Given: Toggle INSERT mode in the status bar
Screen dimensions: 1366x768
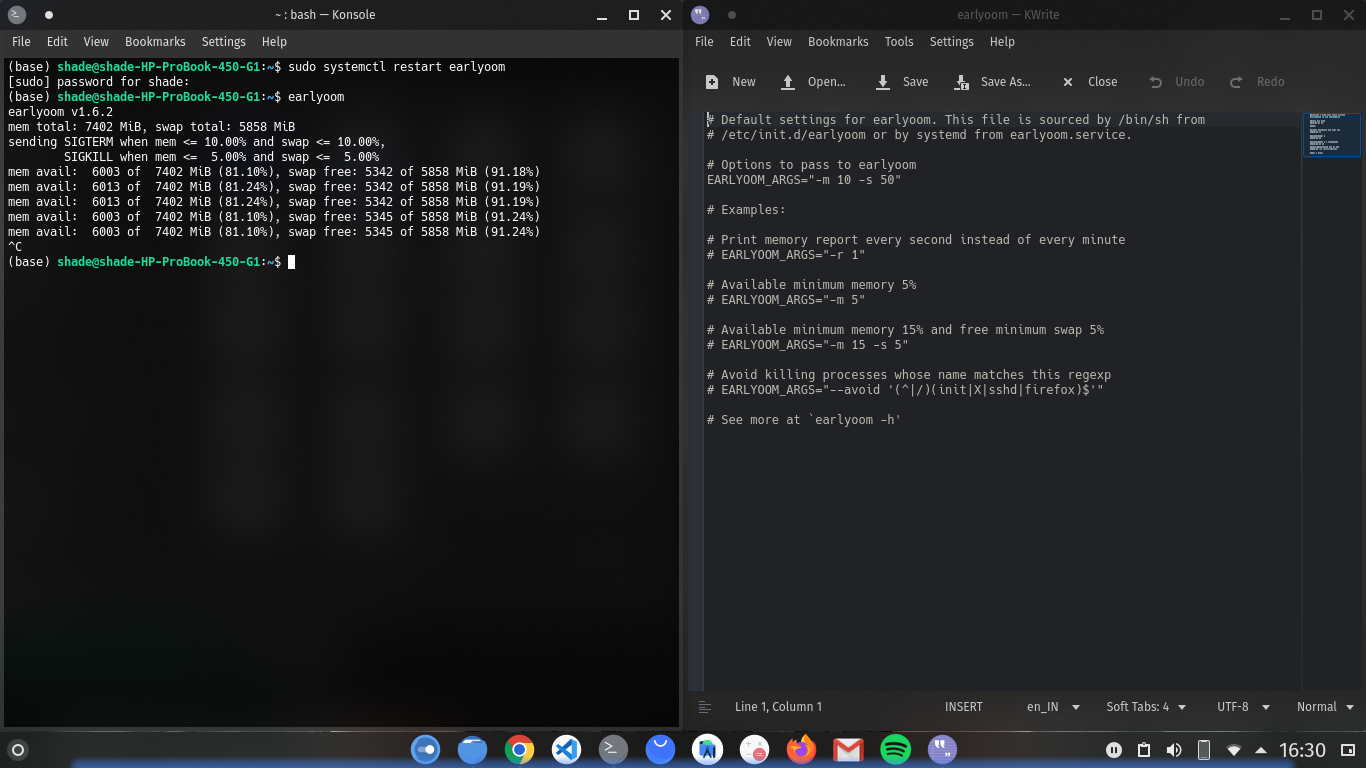Looking at the screenshot, I should tap(963, 706).
